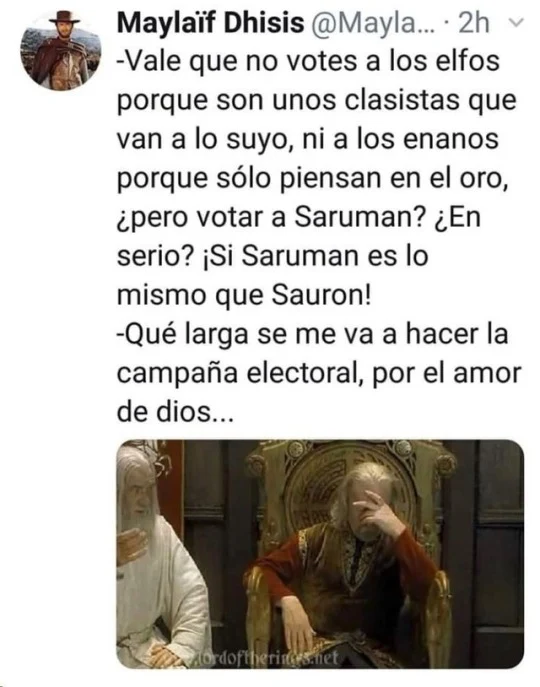
Task: Select the final text line 'de dios...'
Action: click(x=175, y=412)
